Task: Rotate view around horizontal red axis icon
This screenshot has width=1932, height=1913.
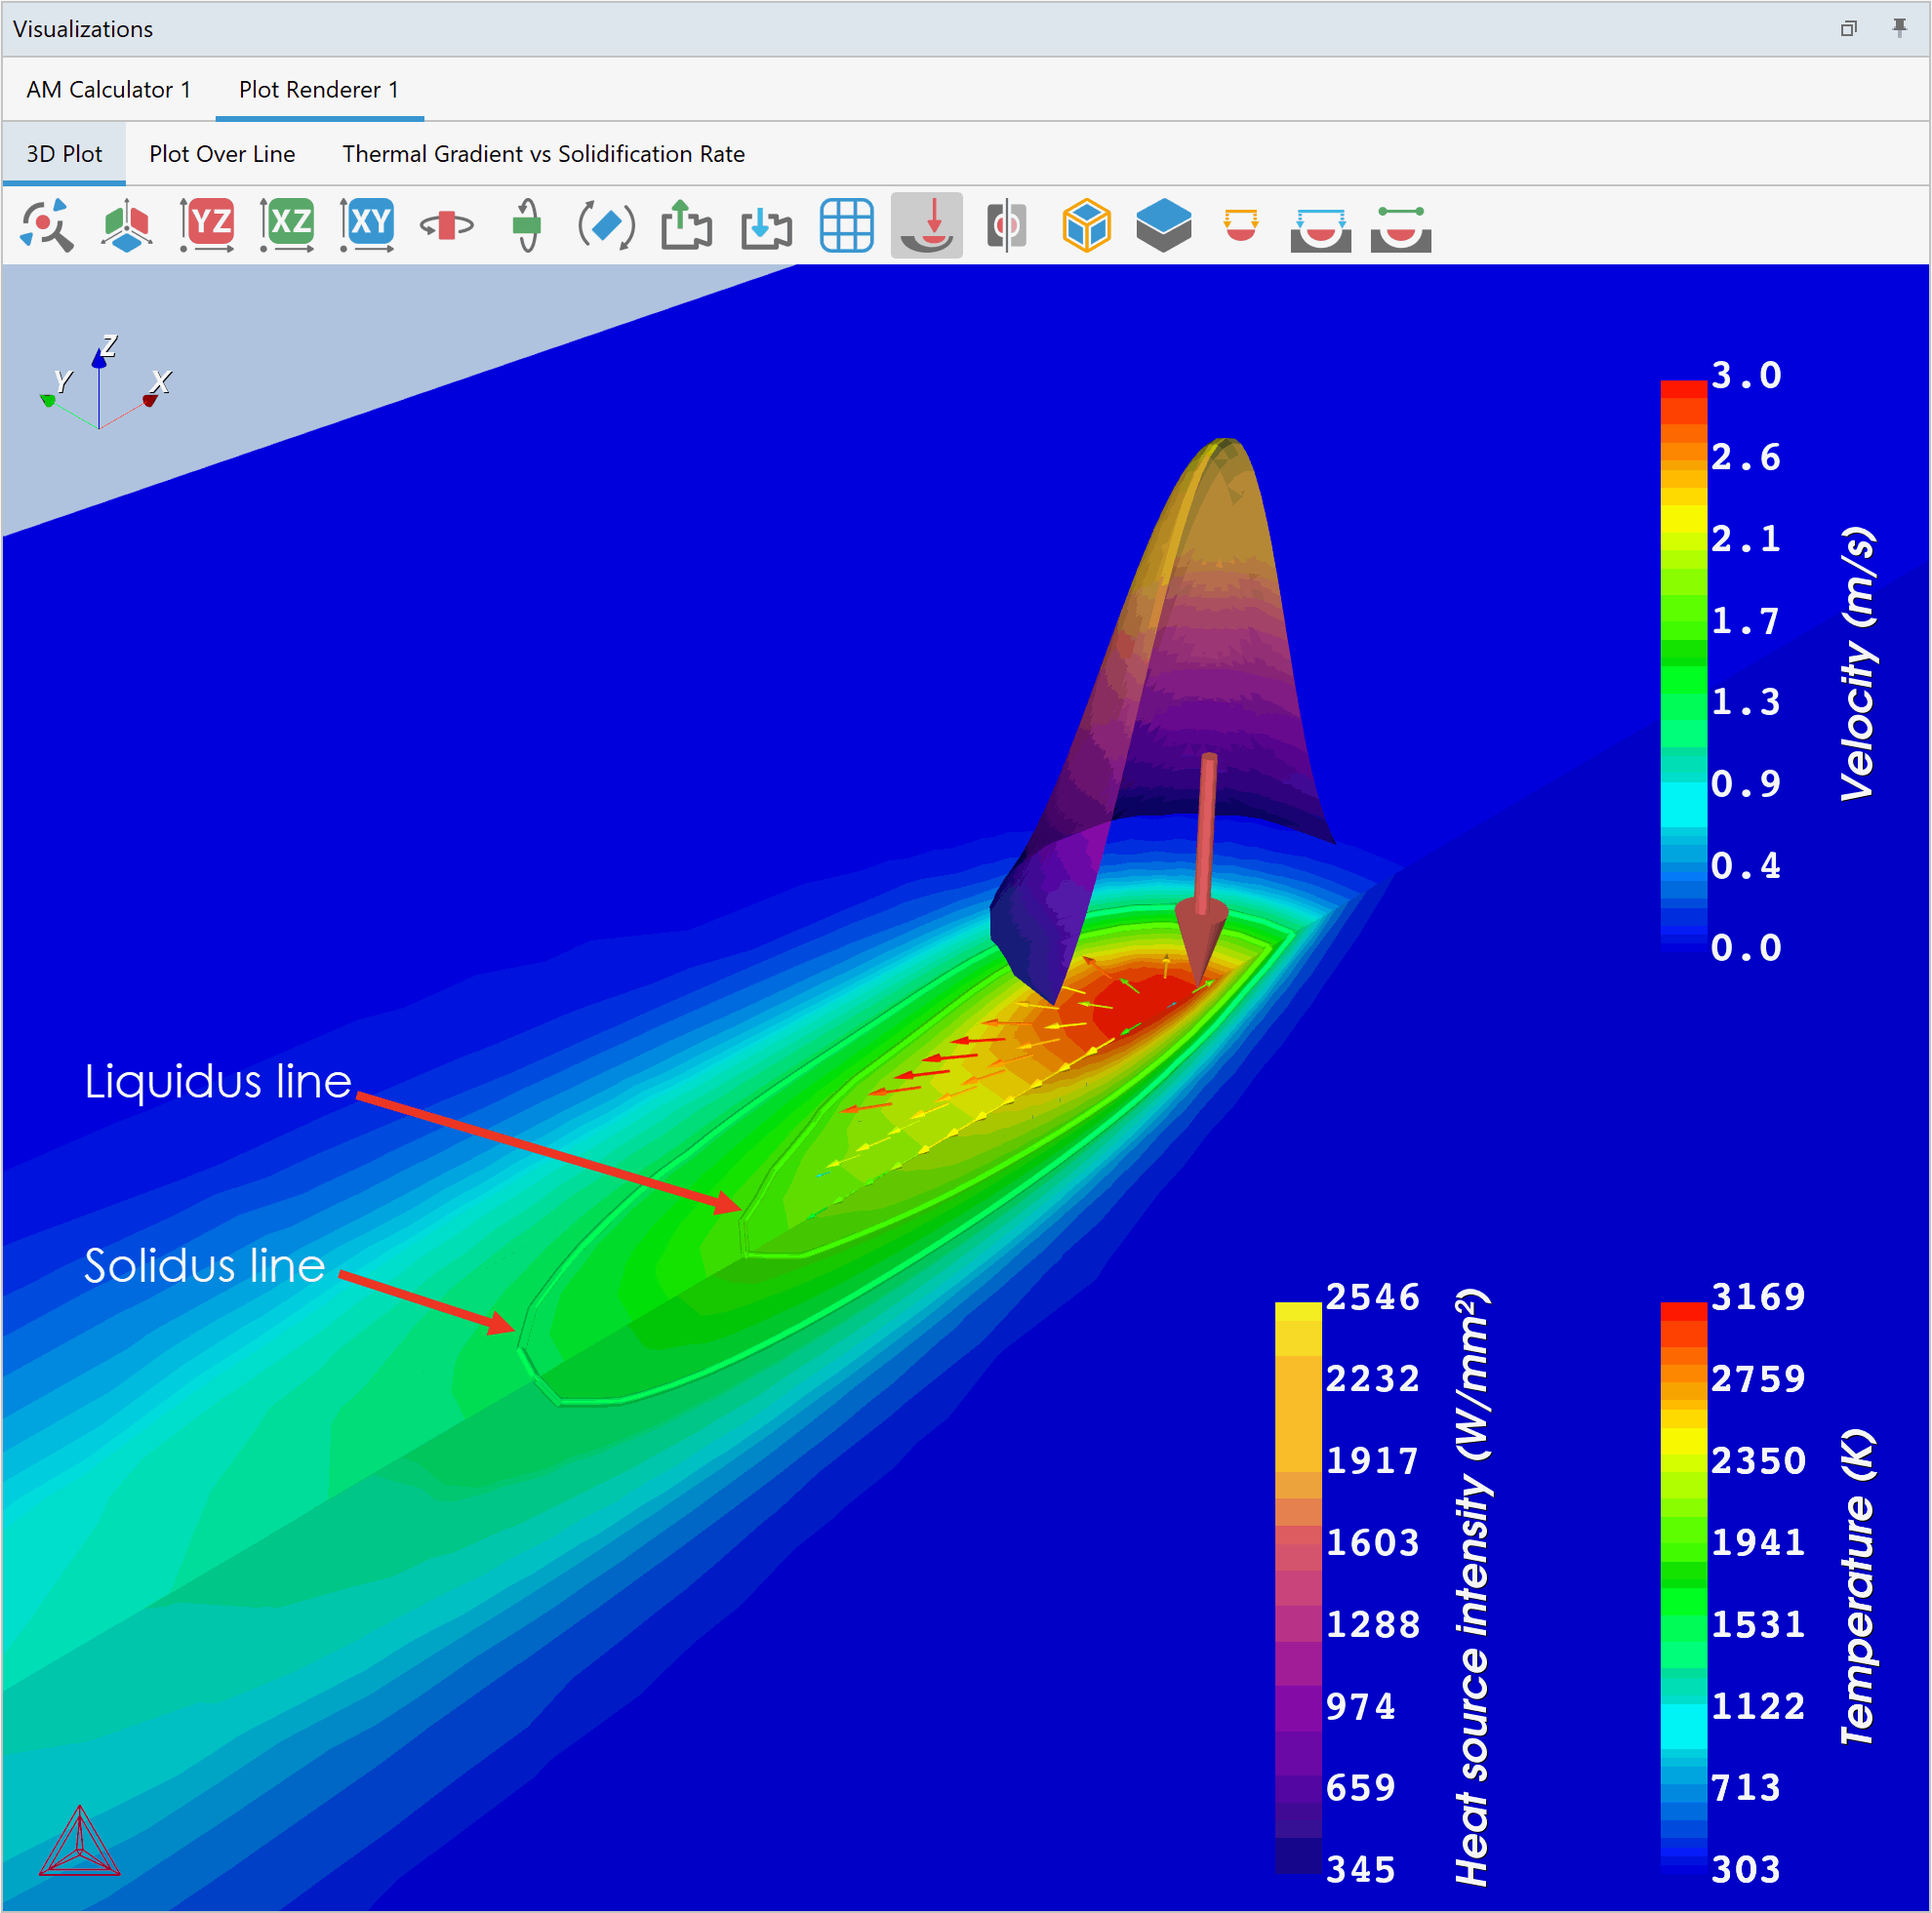Action: point(446,225)
